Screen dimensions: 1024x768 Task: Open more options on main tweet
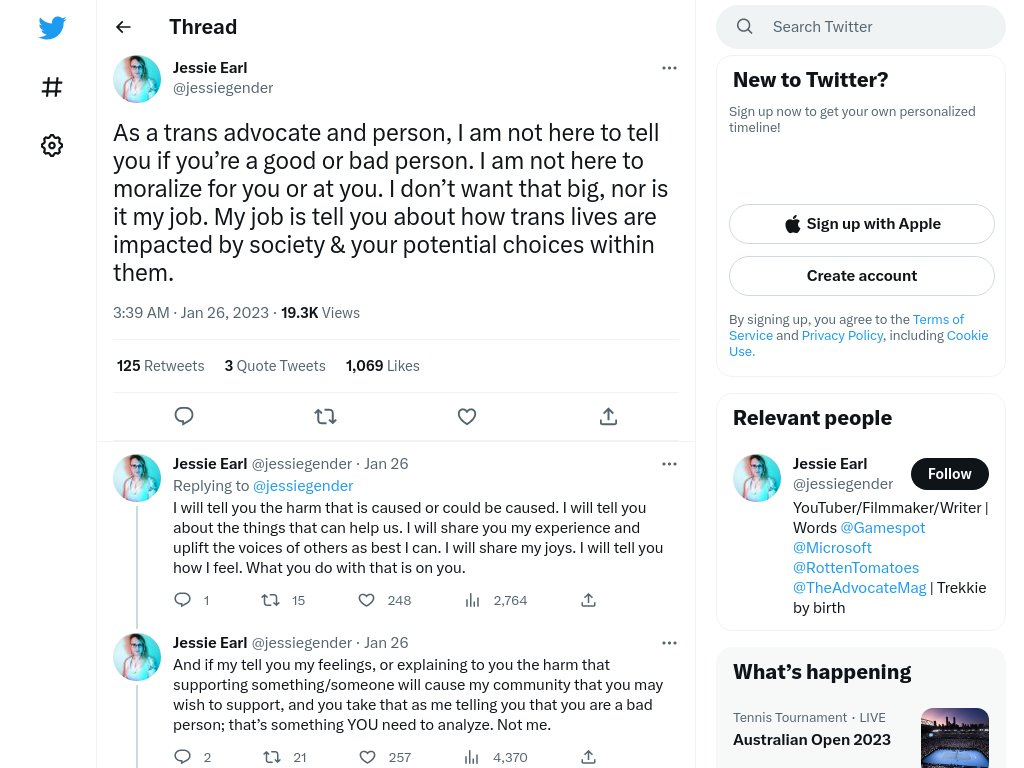(x=669, y=68)
